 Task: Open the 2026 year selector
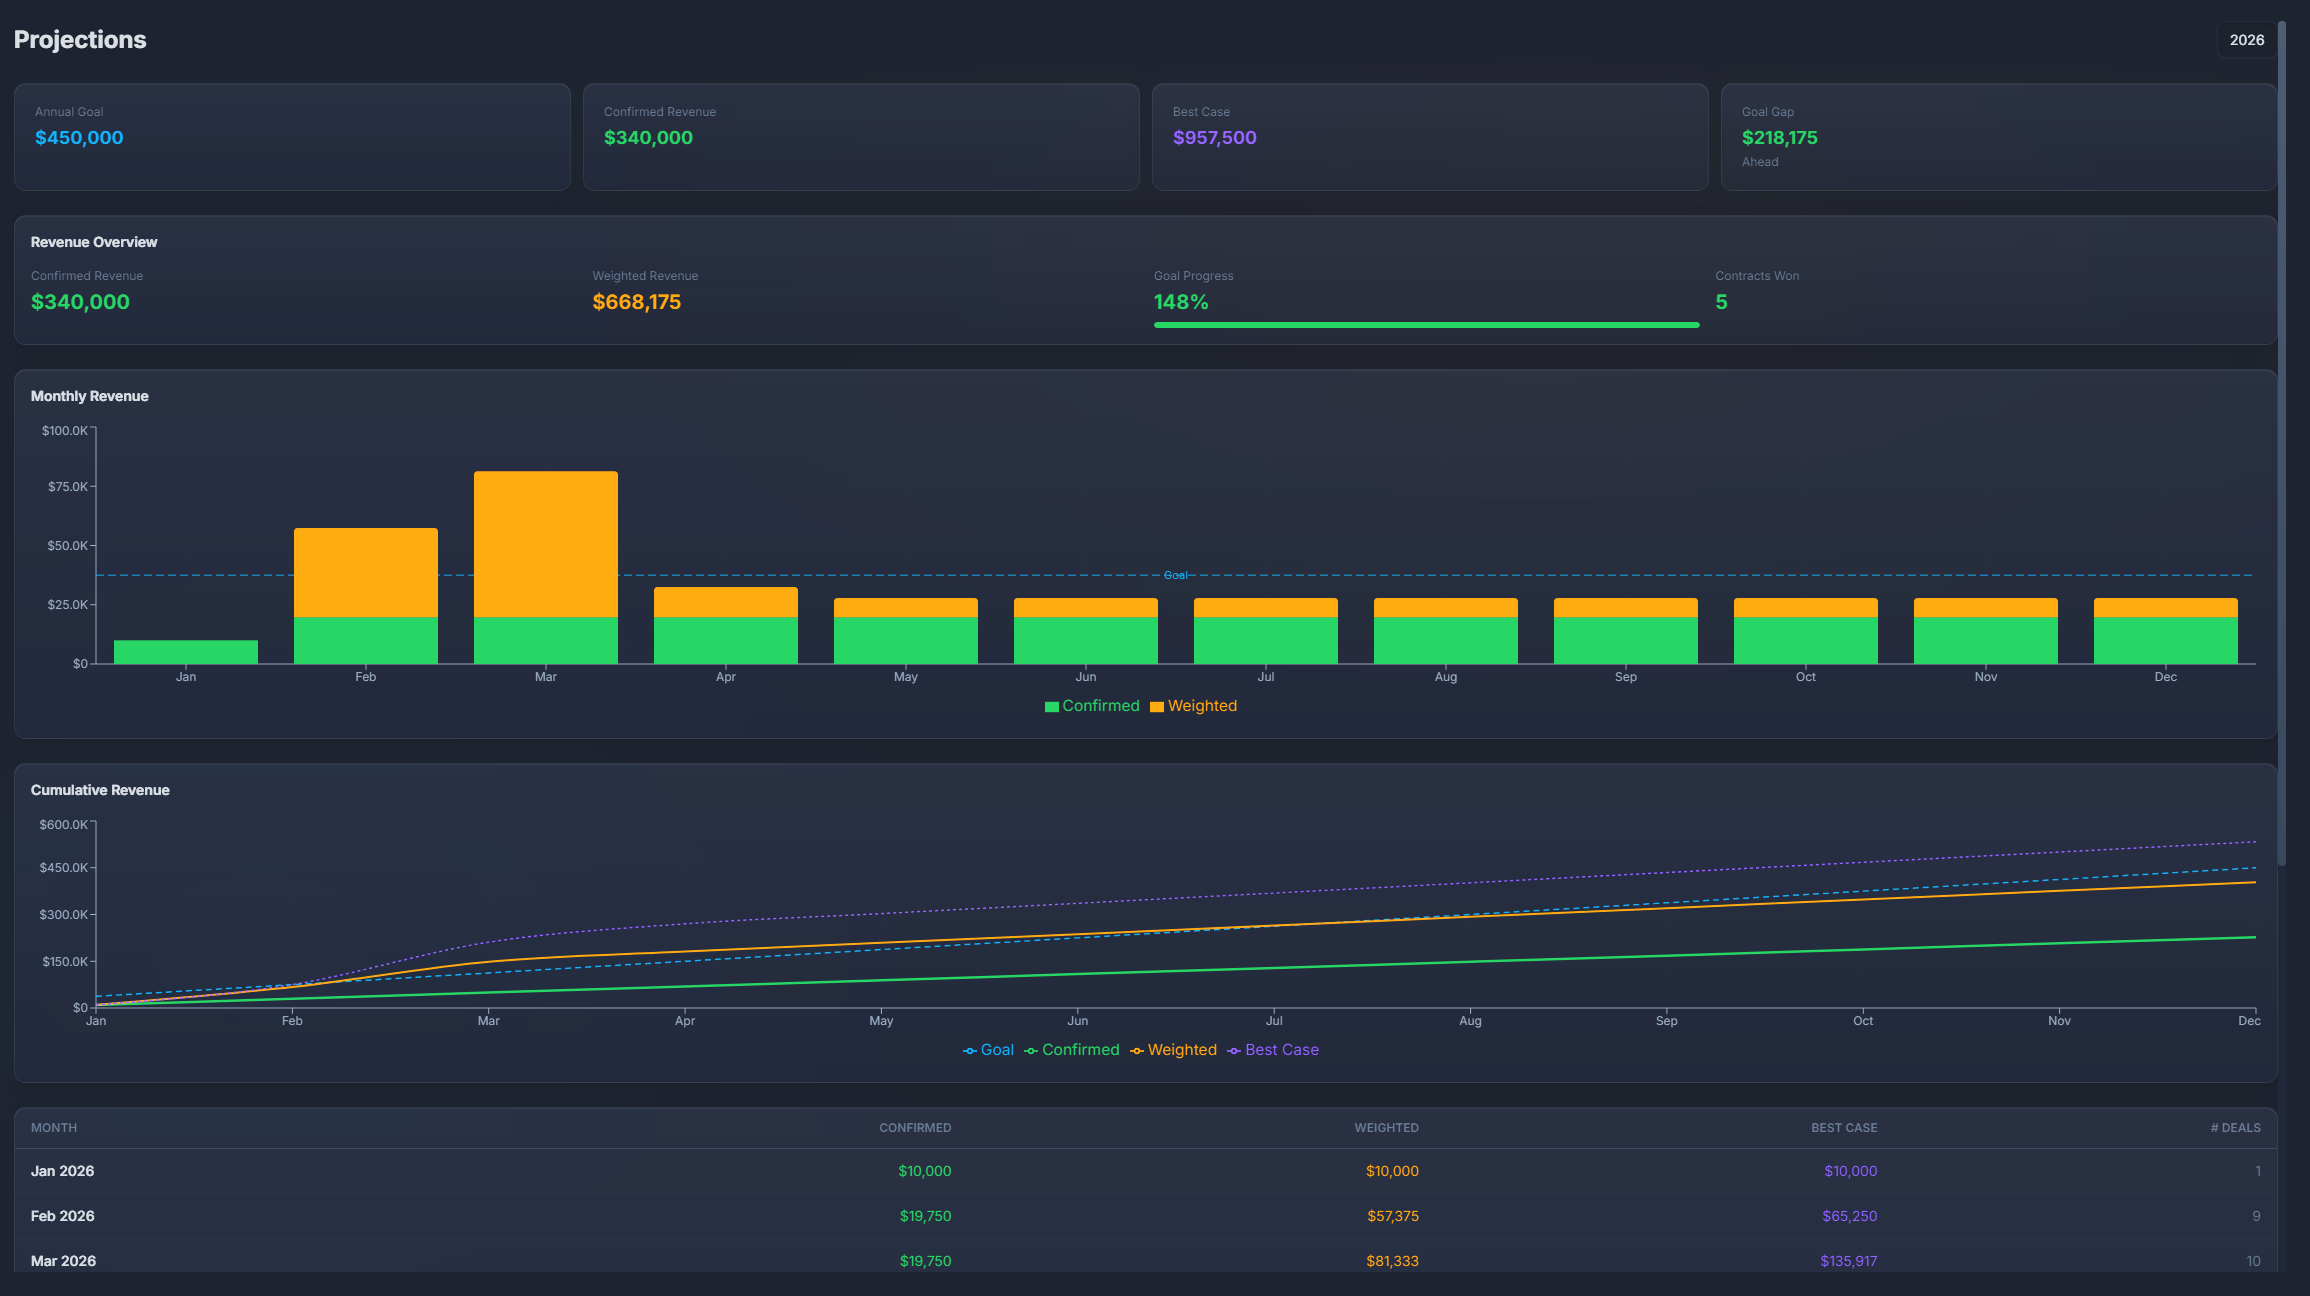[2247, 40]
